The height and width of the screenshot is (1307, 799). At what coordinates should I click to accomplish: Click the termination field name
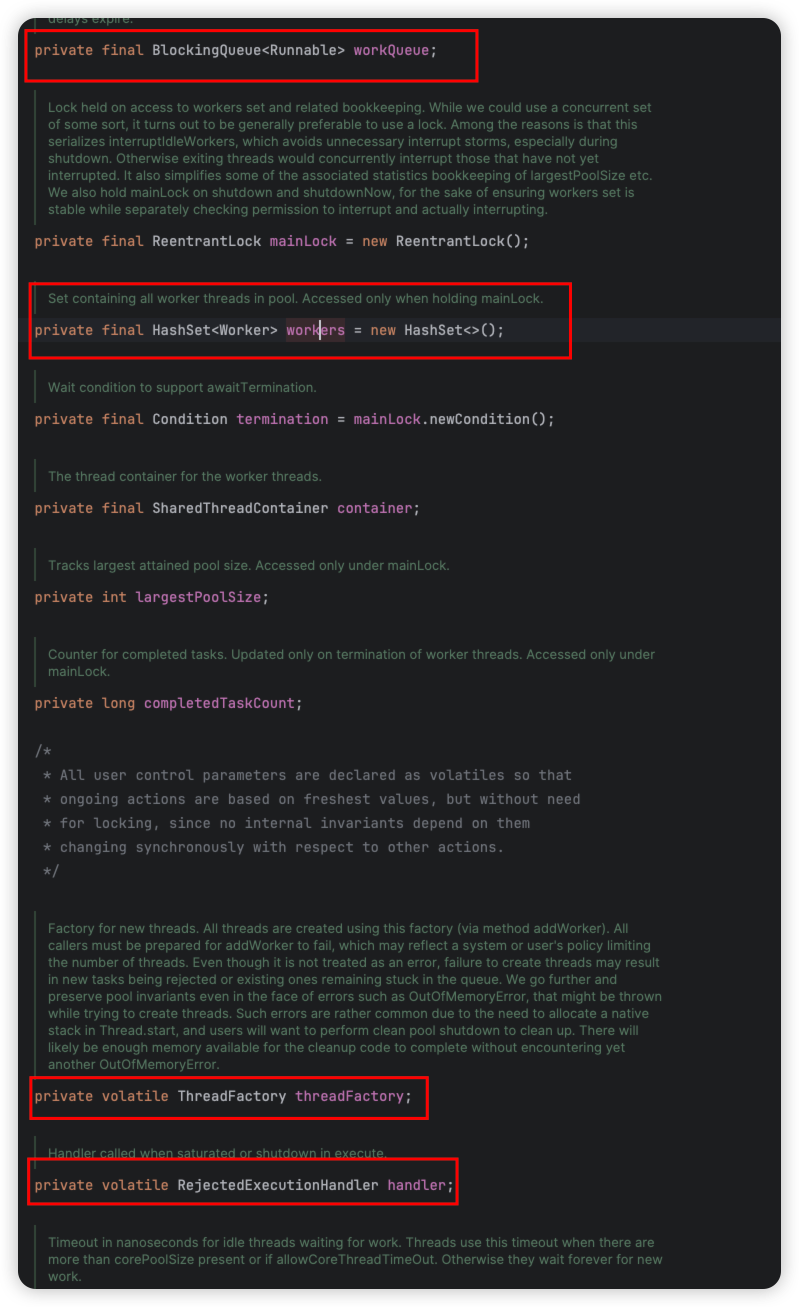282,419
